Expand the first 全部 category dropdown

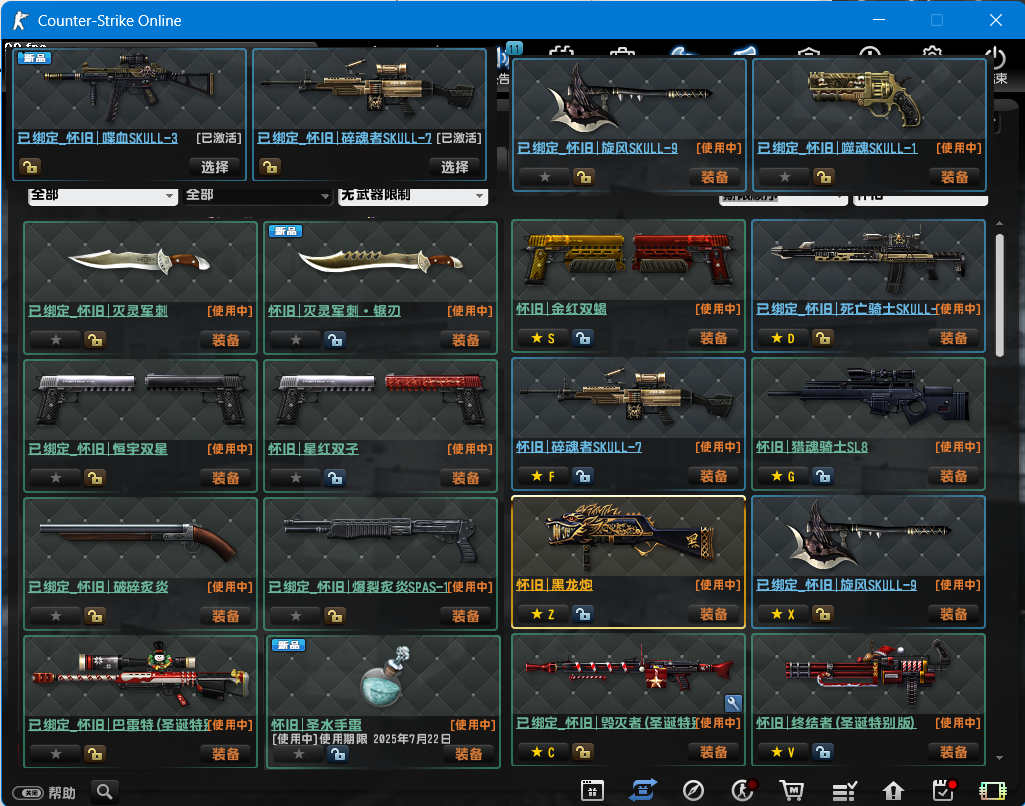click(103, 195)
